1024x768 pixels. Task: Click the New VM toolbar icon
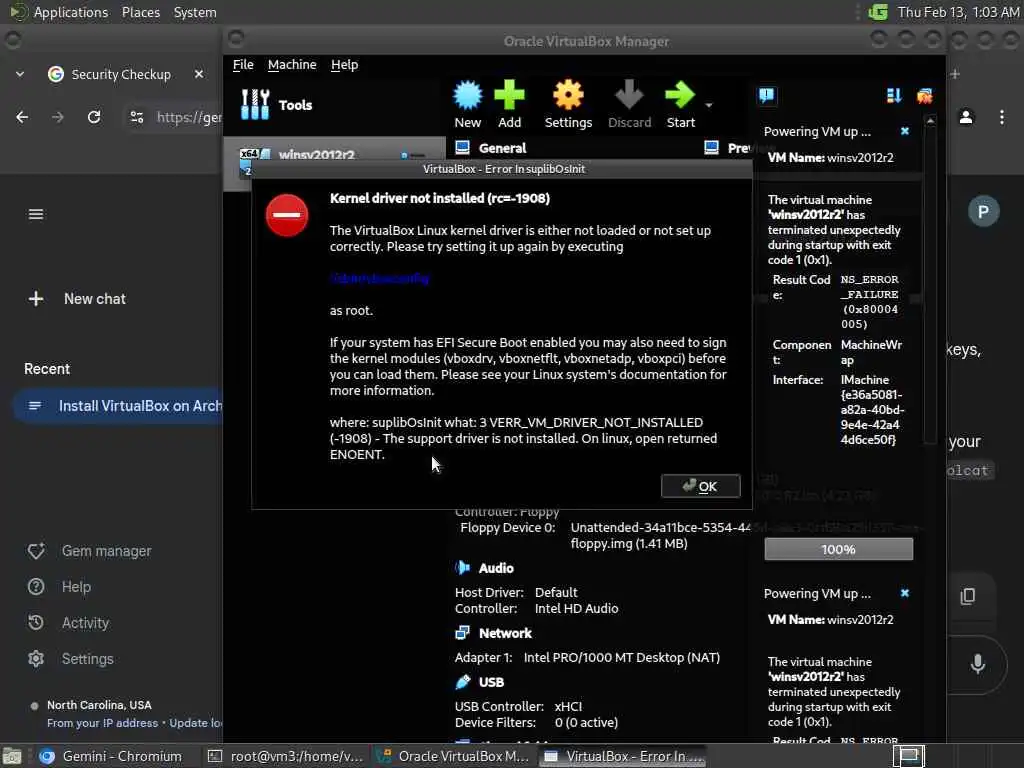click(x=468, y=104)
